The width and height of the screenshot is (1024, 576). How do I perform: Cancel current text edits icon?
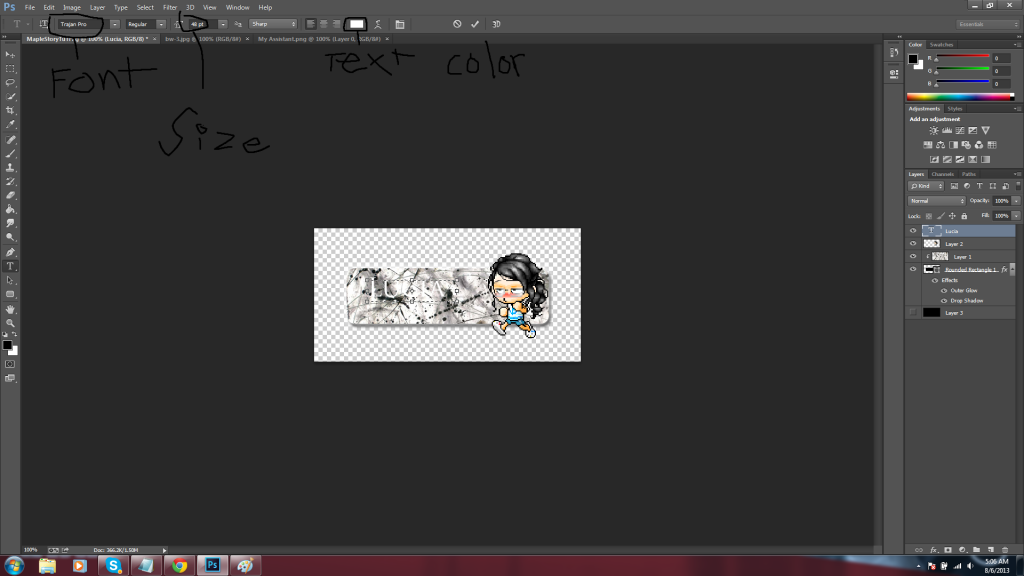457,24
